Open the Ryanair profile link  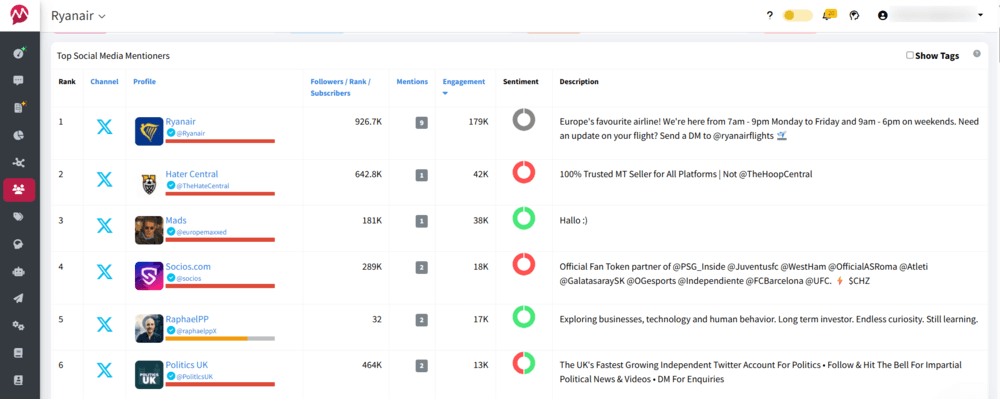pyautogui.click(x=180, y=121)
